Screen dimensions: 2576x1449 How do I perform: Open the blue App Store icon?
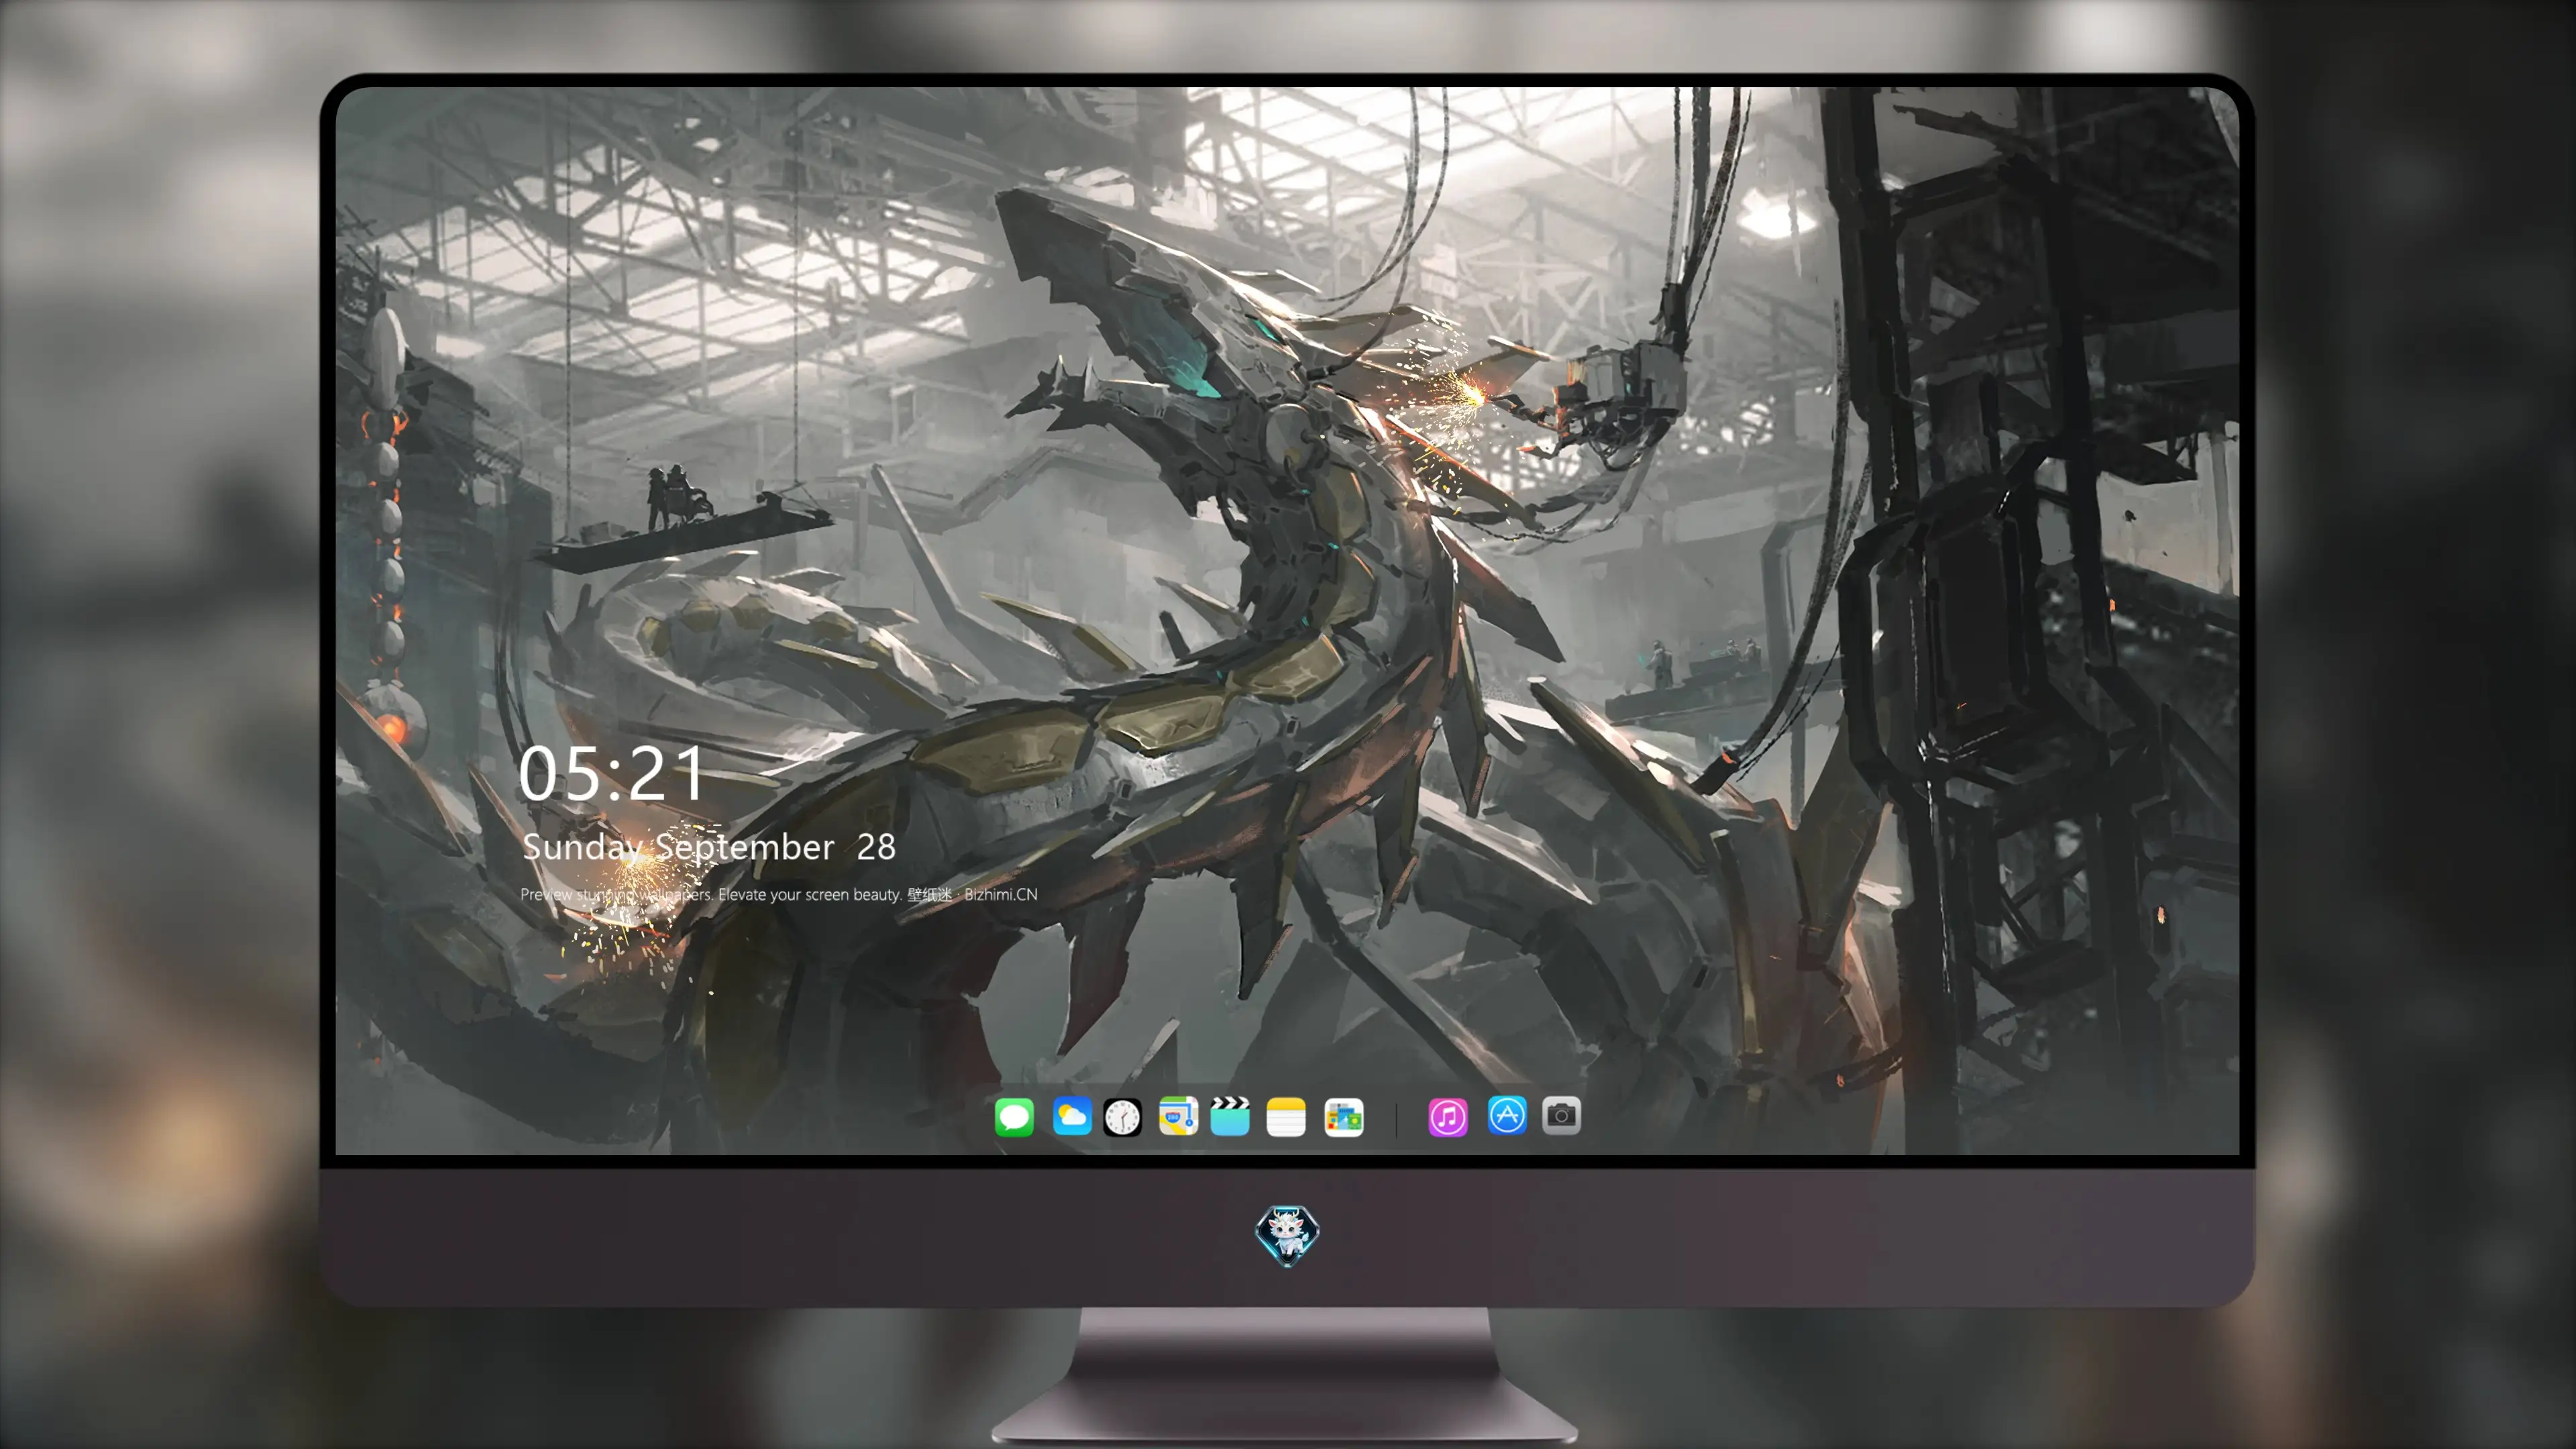(x=1507, y=1115)
